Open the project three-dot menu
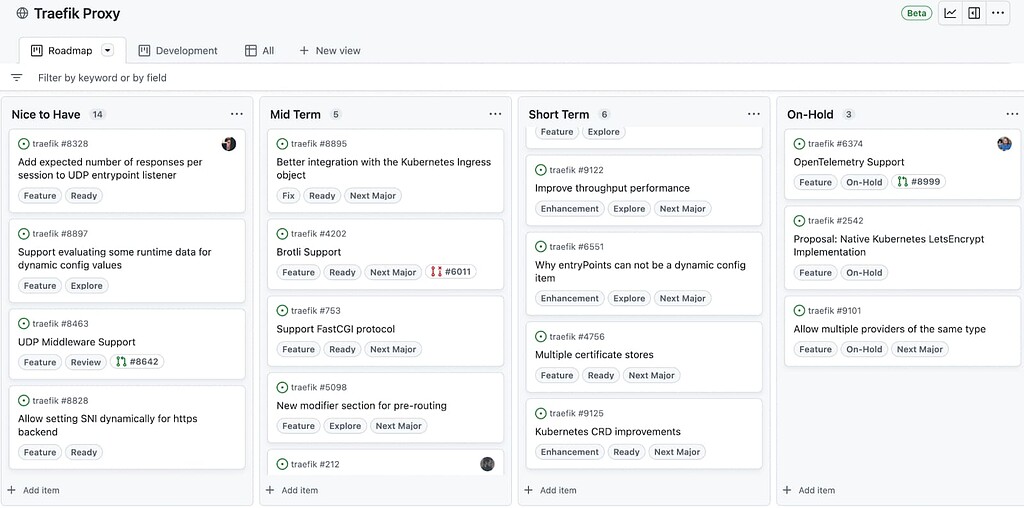The width and height of the screenshot is (1024, 508). 998,13
